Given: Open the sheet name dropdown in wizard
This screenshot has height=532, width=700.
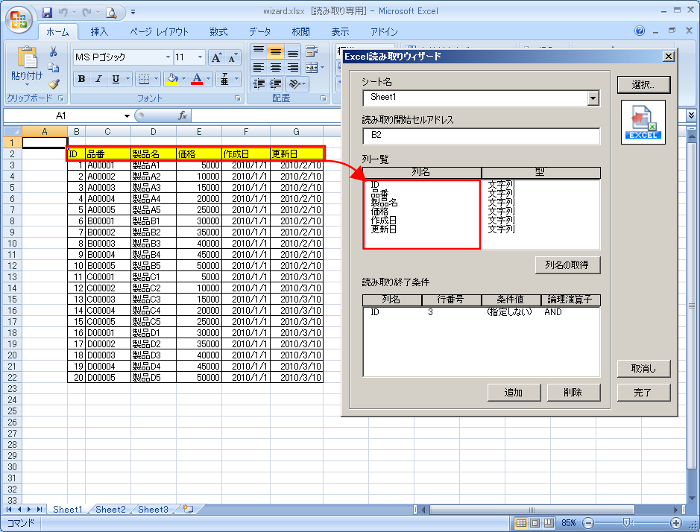Looking at the screenshot, I should 593,98.
